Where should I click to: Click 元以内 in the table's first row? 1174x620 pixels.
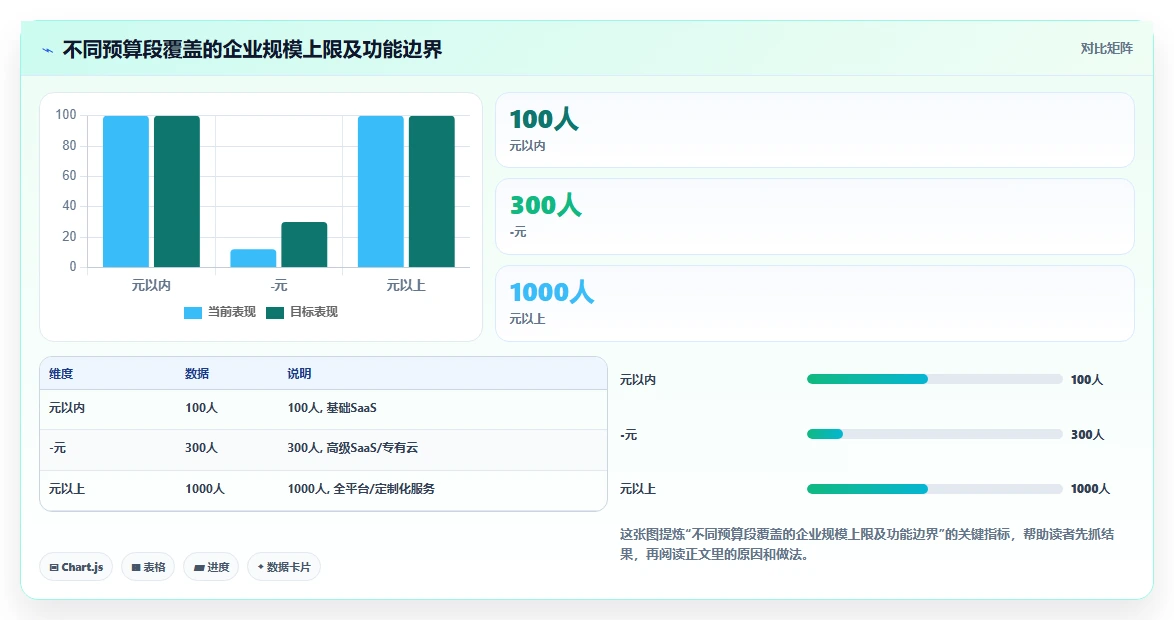coord(67,408)
